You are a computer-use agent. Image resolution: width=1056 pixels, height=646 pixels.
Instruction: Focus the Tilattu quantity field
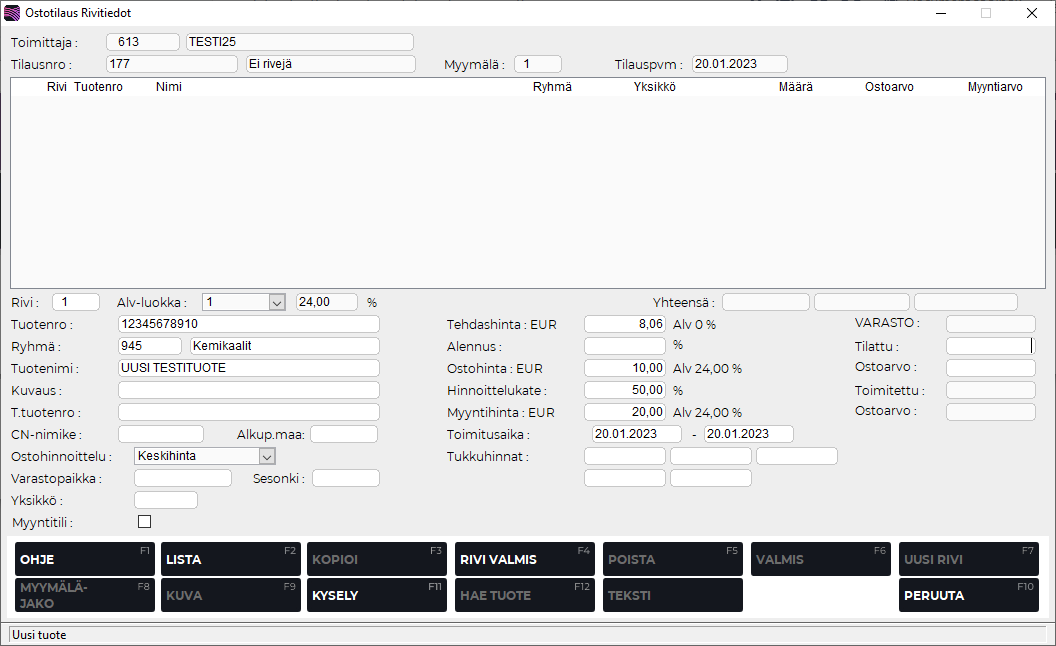pyautogui.click(x=990, y=346)
